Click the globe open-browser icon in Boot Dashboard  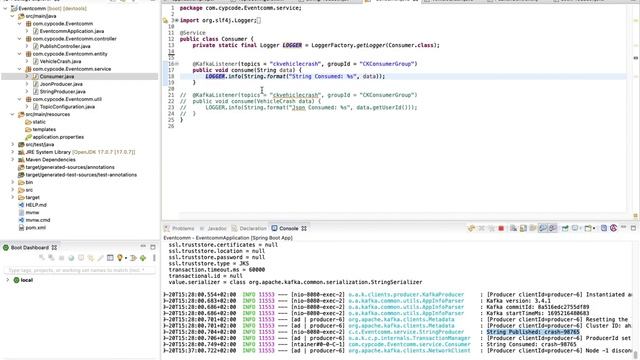click(71, 258)
